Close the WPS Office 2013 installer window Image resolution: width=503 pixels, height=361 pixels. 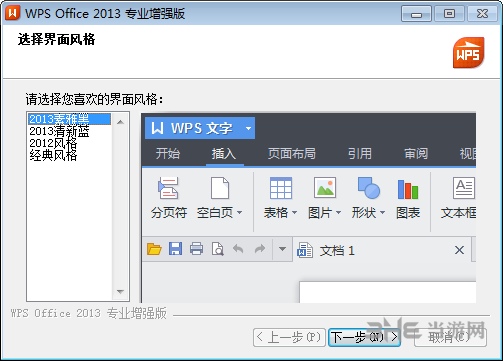click(483, 14)
